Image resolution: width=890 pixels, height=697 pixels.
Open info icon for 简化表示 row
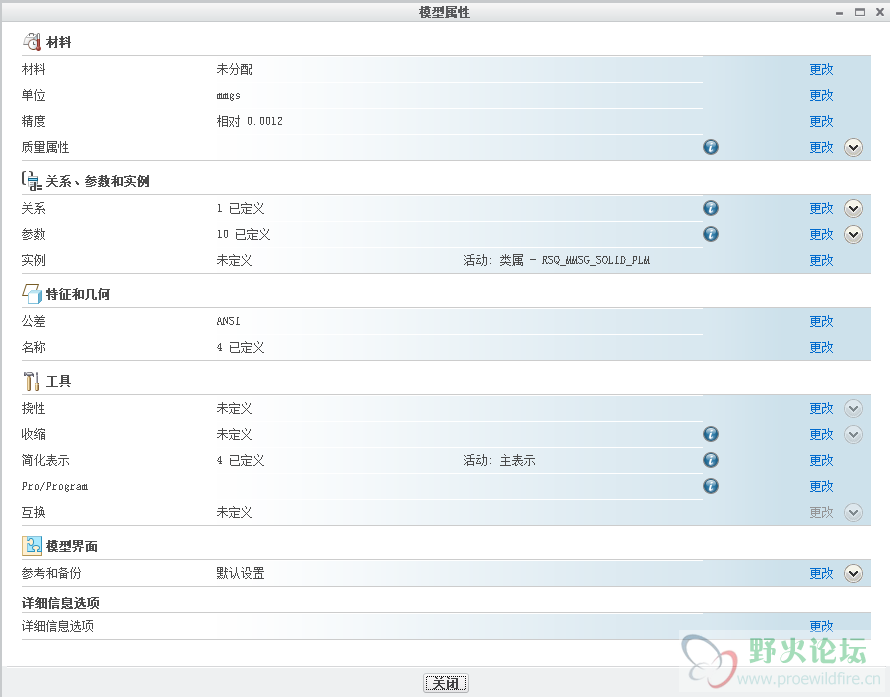tap(711, 460)
